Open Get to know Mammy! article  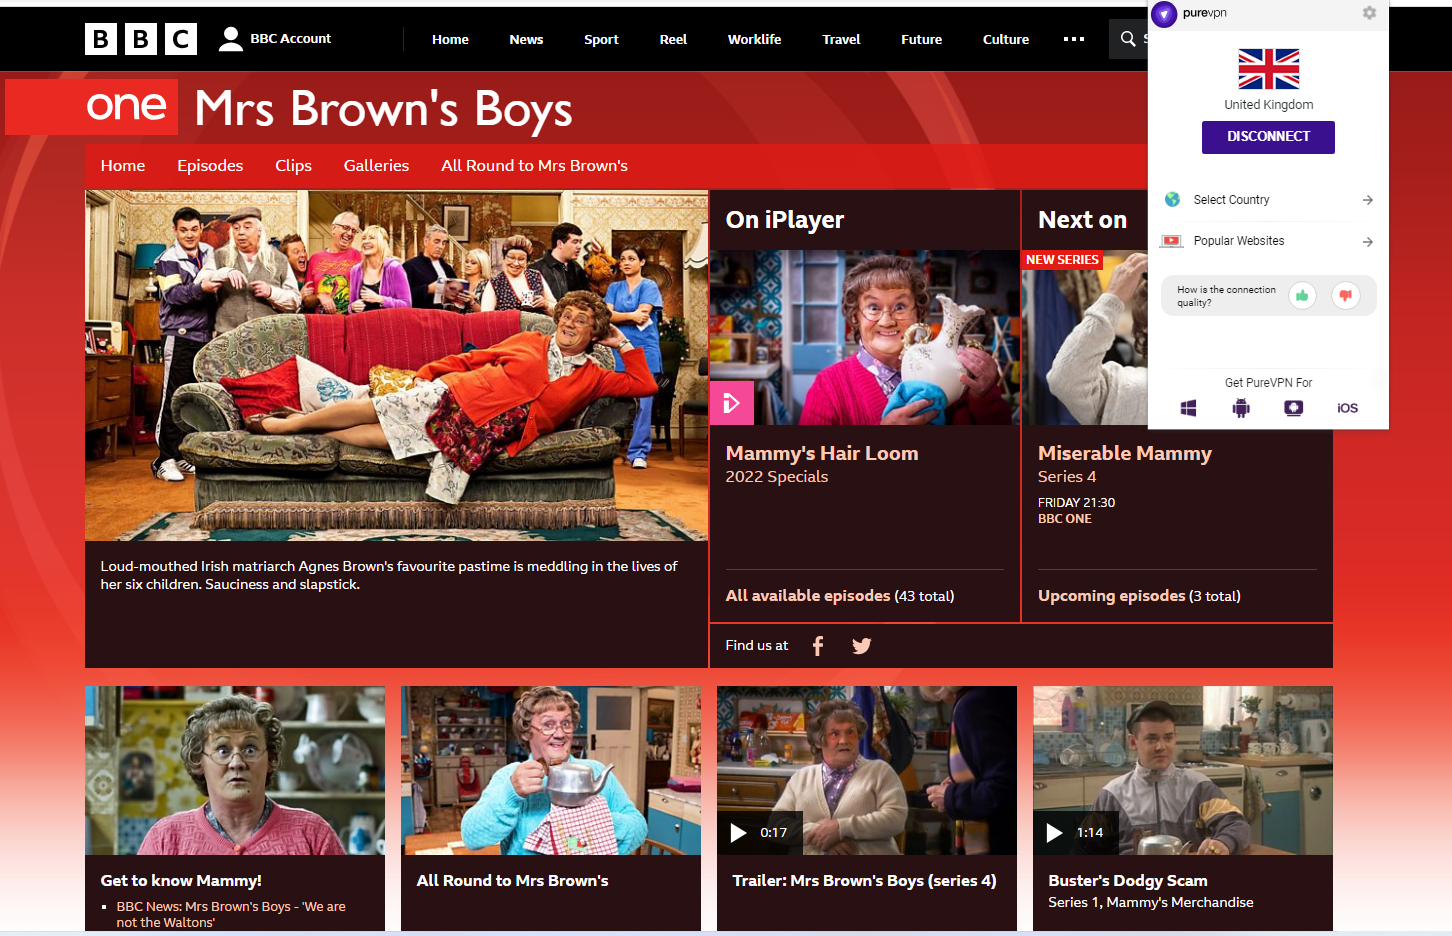pyautogui.click(x=181, y=881)
